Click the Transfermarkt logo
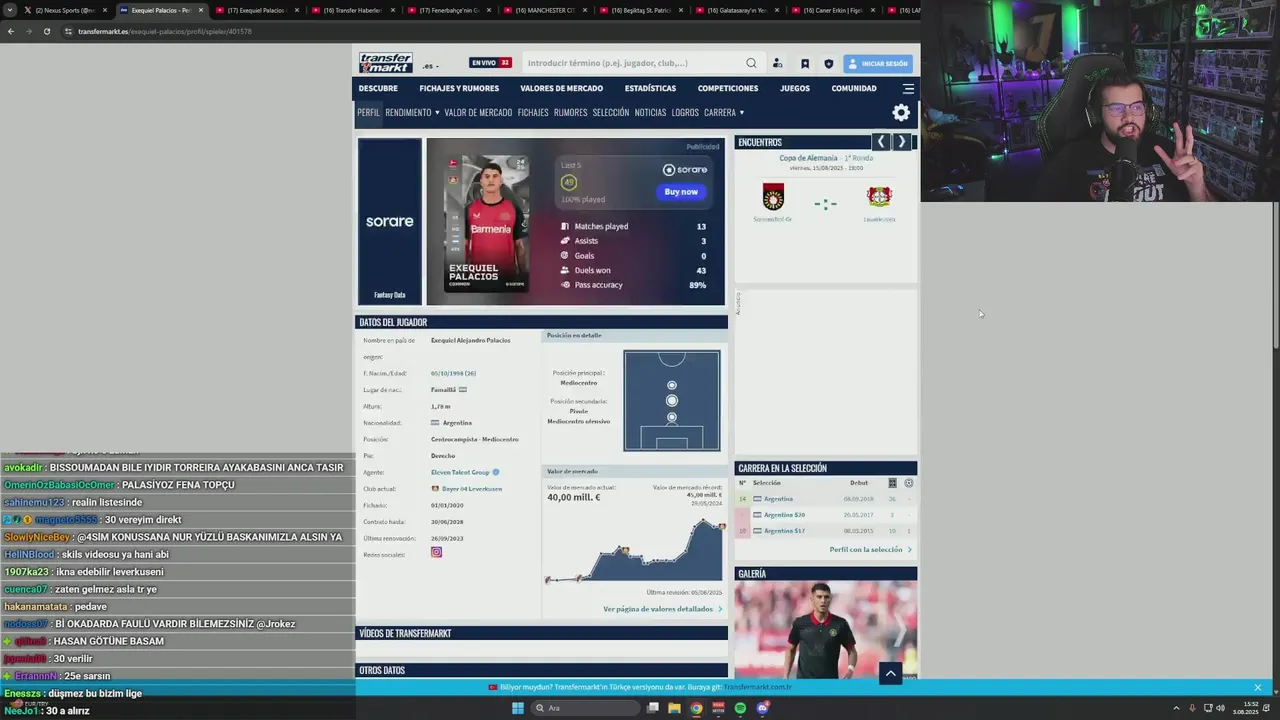Viewport: 1280px width, 720px height. coord(386,63)
